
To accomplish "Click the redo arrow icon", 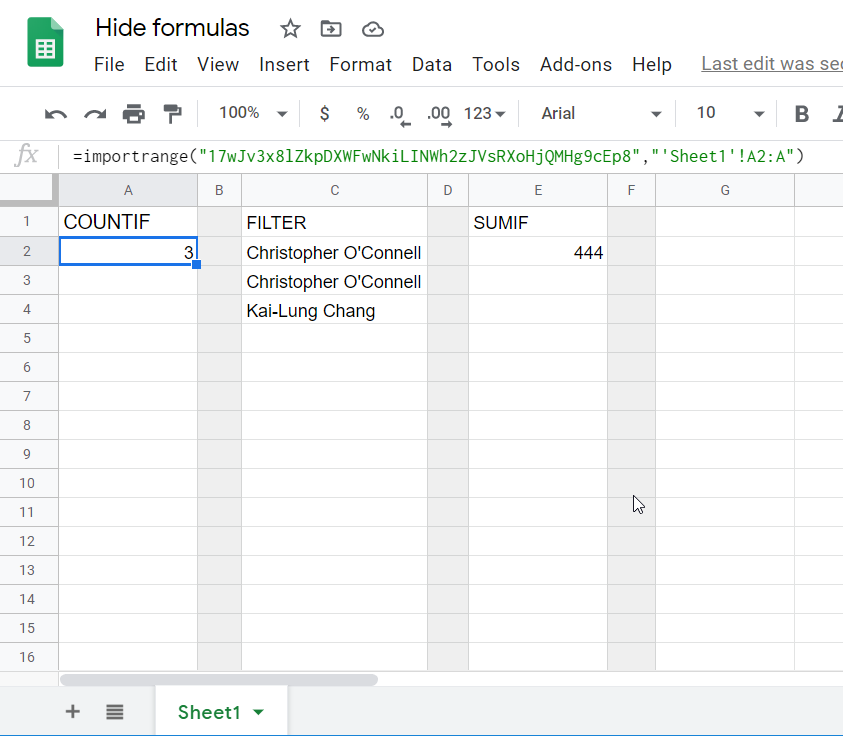I will coord(95,114).
